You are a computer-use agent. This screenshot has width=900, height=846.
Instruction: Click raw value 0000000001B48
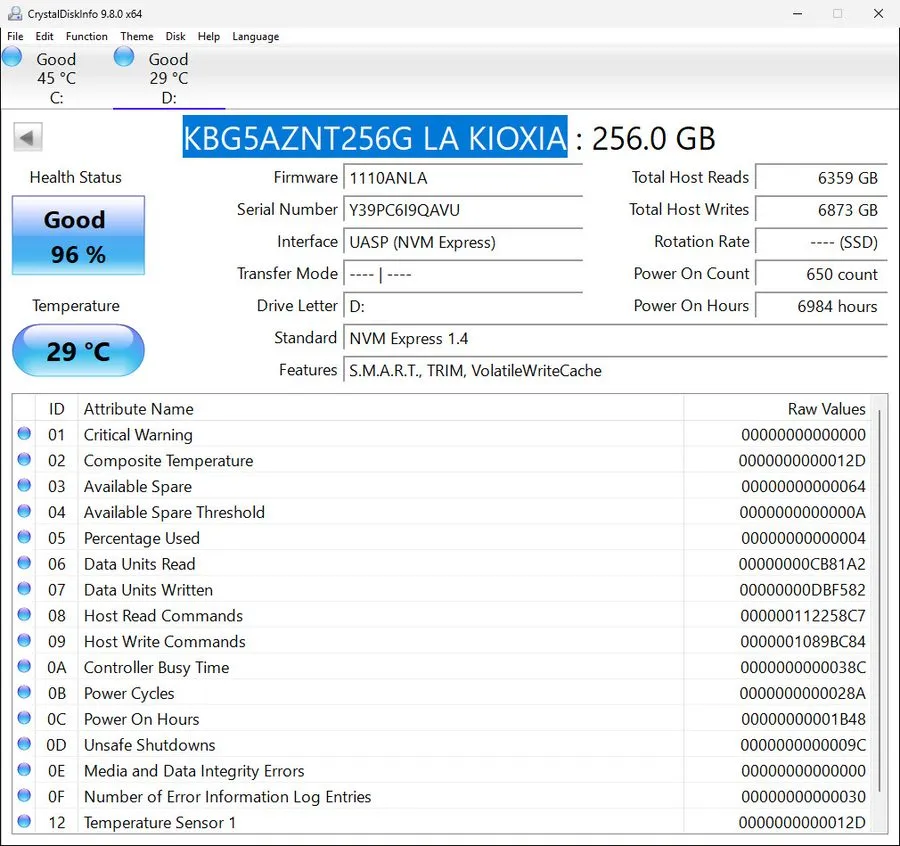[803, 719]
